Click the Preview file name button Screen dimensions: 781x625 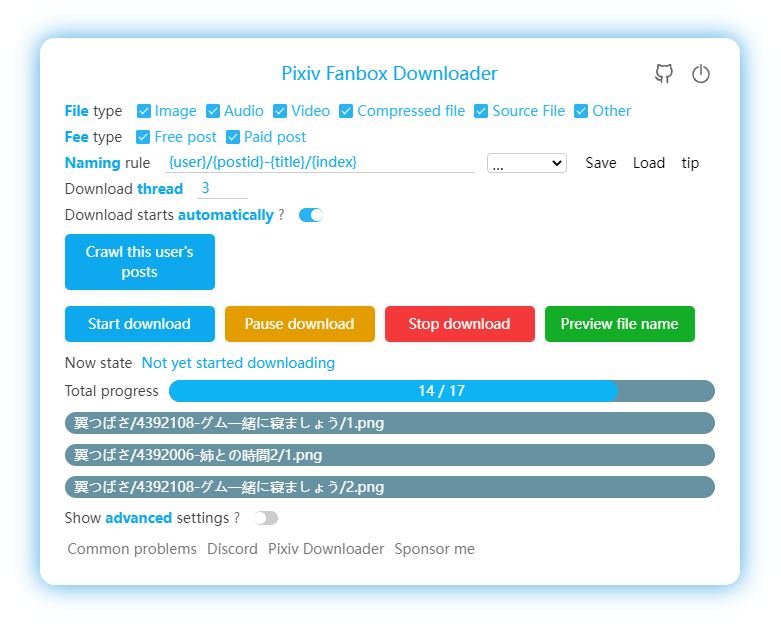tap(620, 324)
